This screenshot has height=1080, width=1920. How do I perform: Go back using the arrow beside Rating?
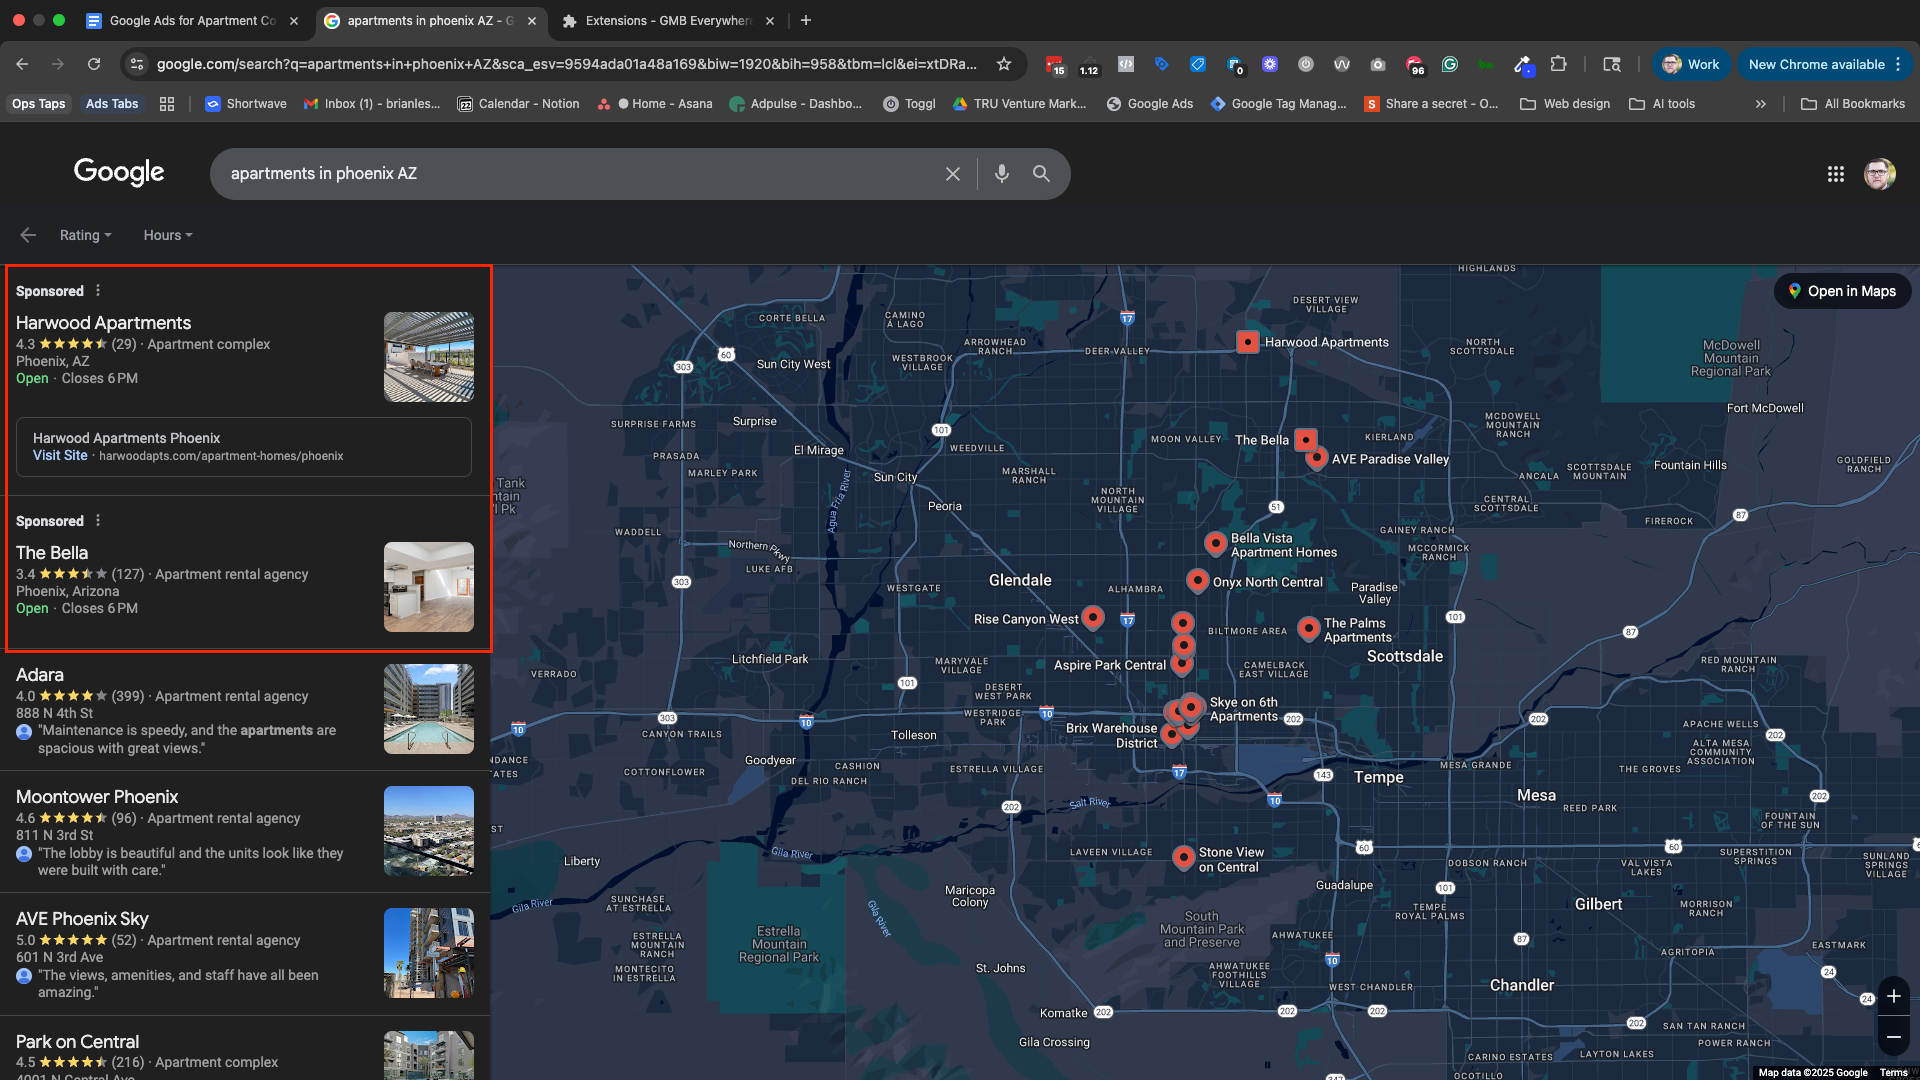pyautogui.click(x=28, y=235)
